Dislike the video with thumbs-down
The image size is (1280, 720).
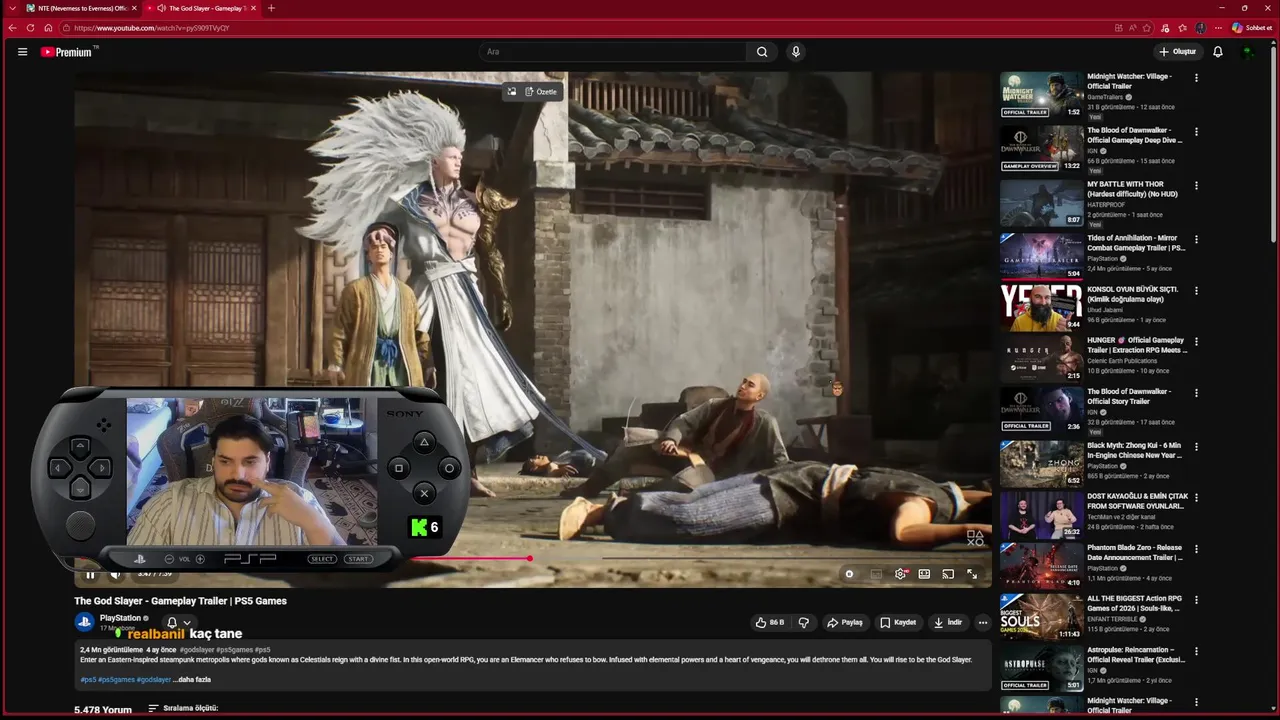pos(803,622)
